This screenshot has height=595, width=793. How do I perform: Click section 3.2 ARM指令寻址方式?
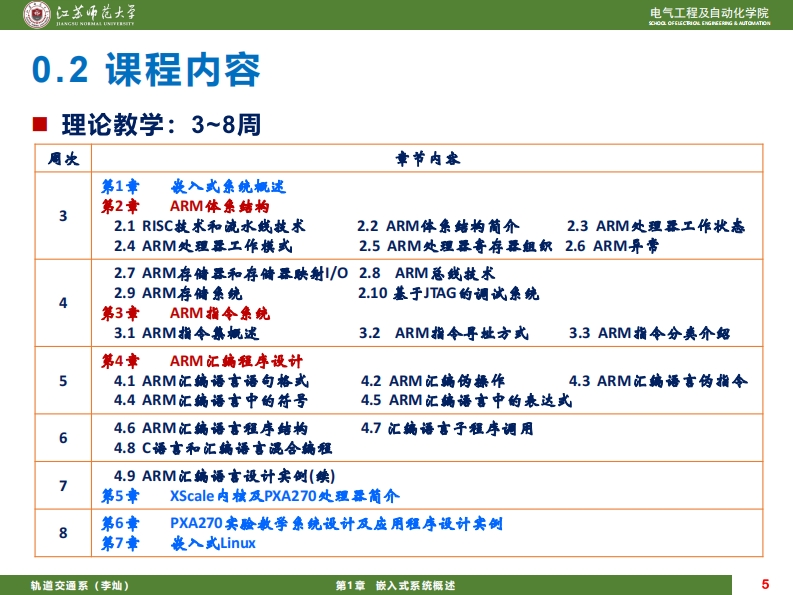[444, 333]
